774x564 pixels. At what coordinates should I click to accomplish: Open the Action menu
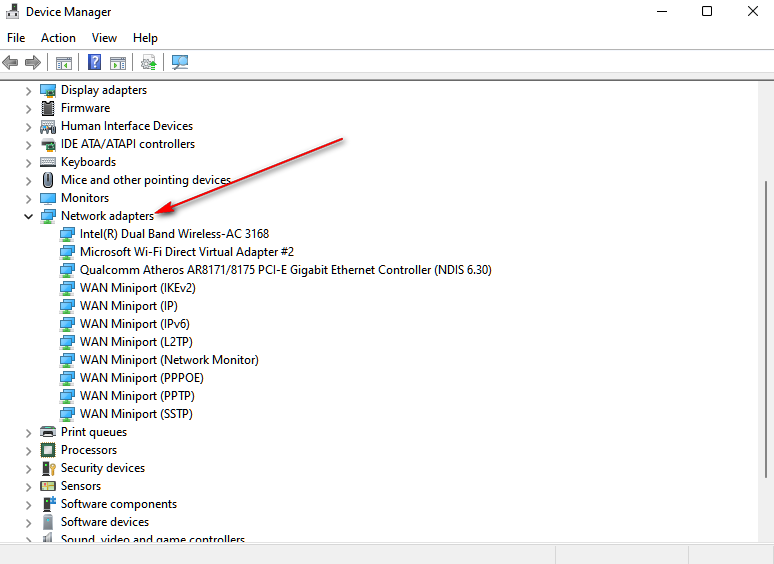(58, 38)
